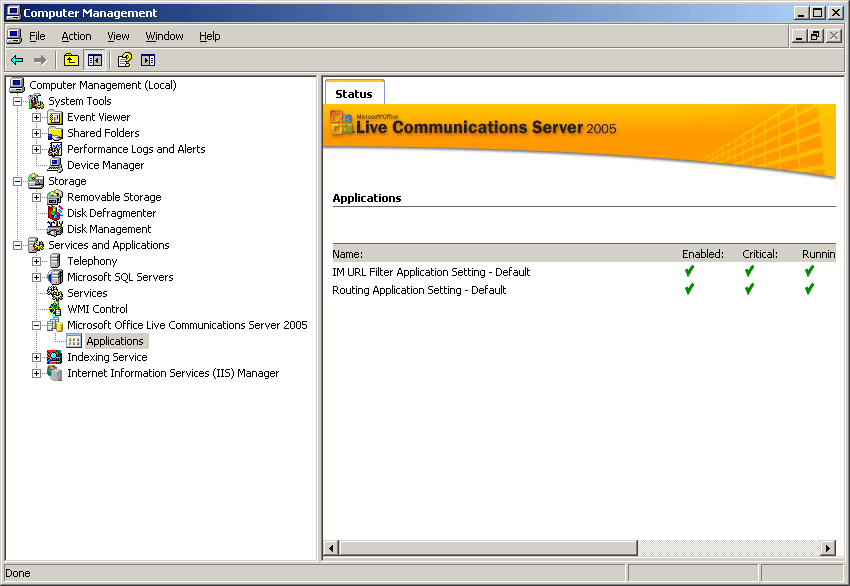Open the Window menu

[164, 36]
